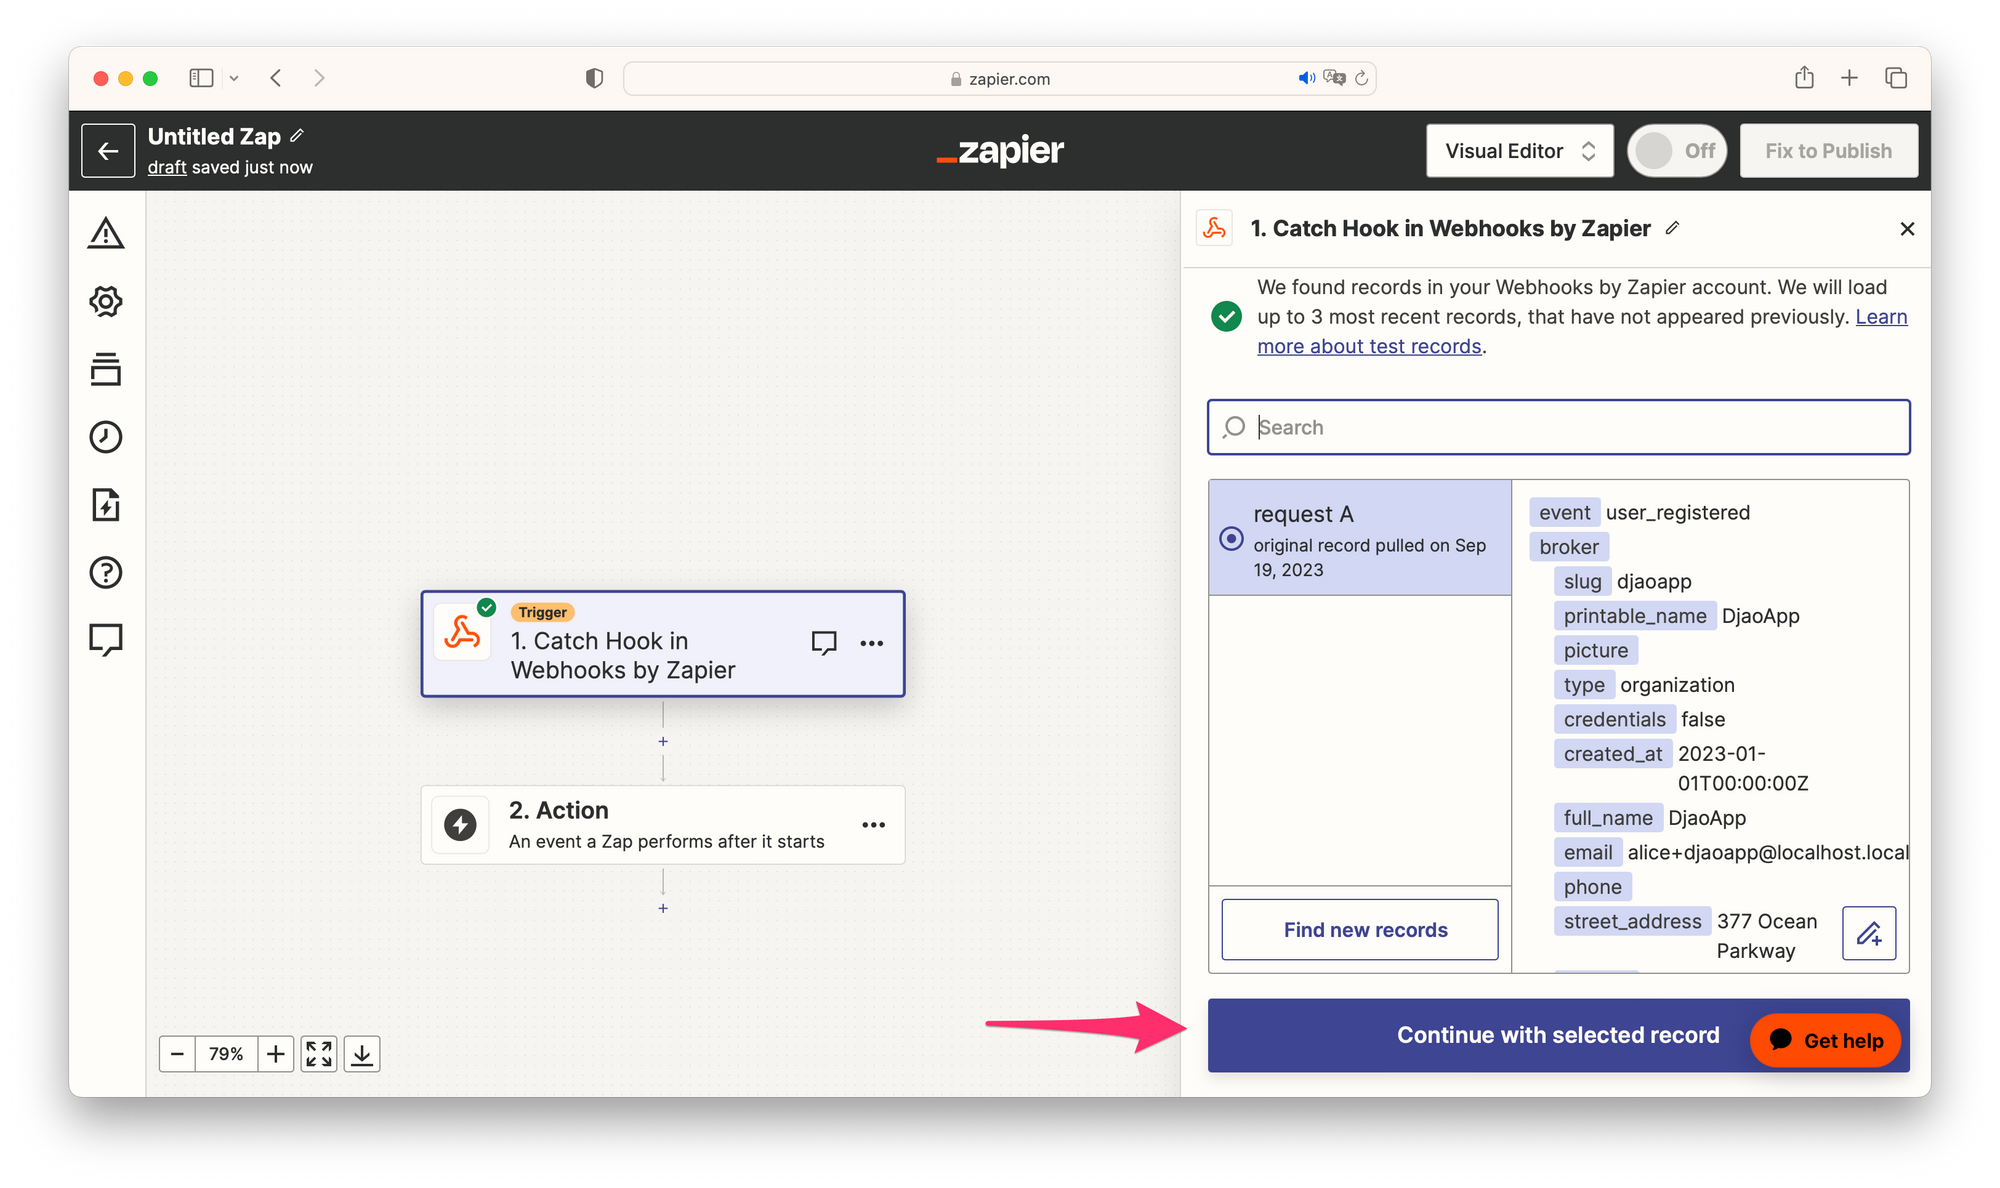Click the phone field label
Image resolution: width=2000 pixels, height=1188 pixels.
(1593, 887)
